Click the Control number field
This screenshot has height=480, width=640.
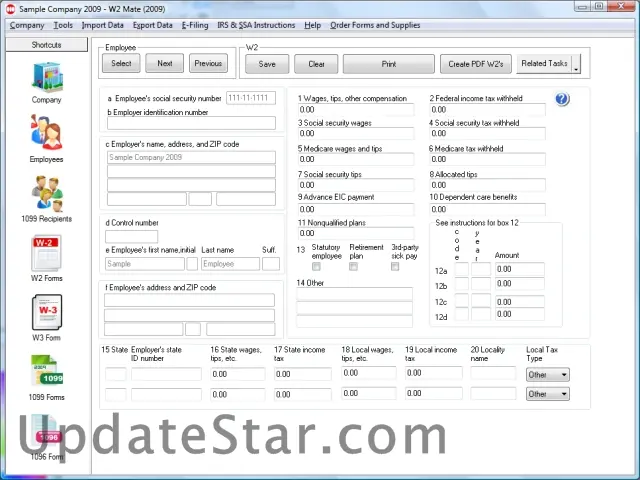(131, 236)
